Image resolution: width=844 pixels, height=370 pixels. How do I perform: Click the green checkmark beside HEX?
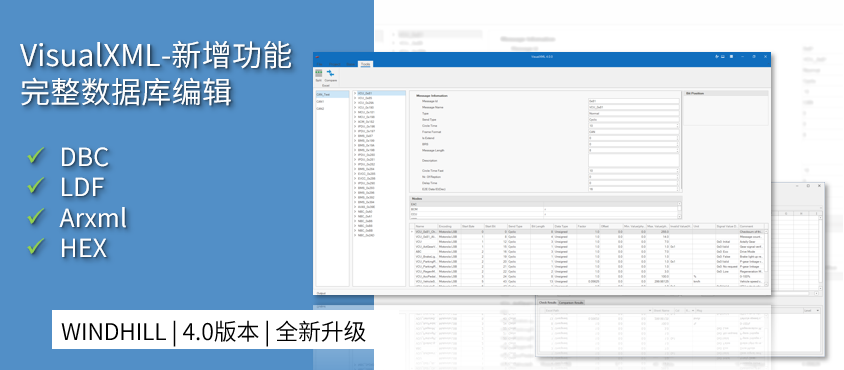point(36,246)
